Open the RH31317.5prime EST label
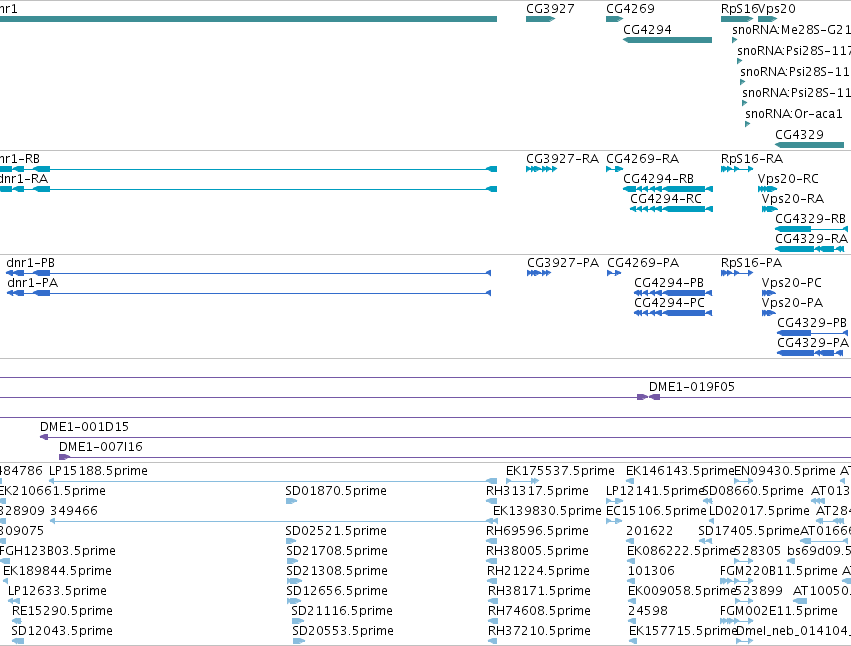 tap(537, 491)
